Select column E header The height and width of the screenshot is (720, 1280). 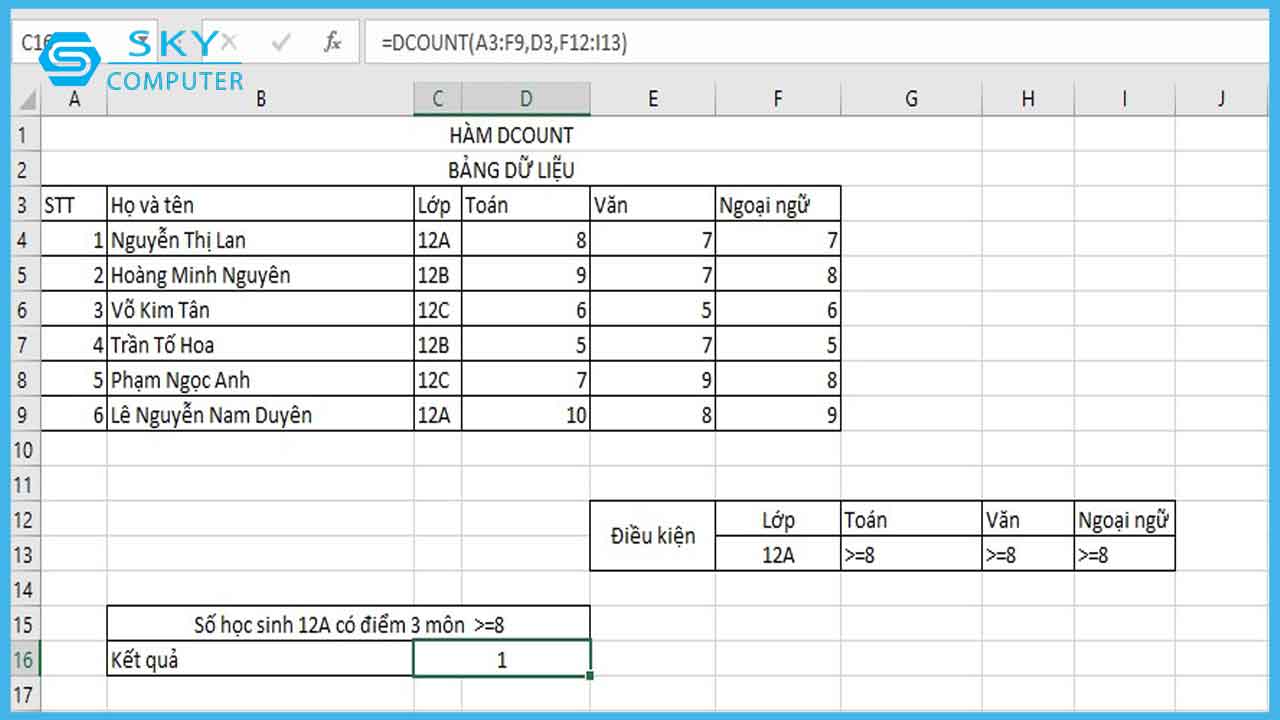click(x=653, y=99)
